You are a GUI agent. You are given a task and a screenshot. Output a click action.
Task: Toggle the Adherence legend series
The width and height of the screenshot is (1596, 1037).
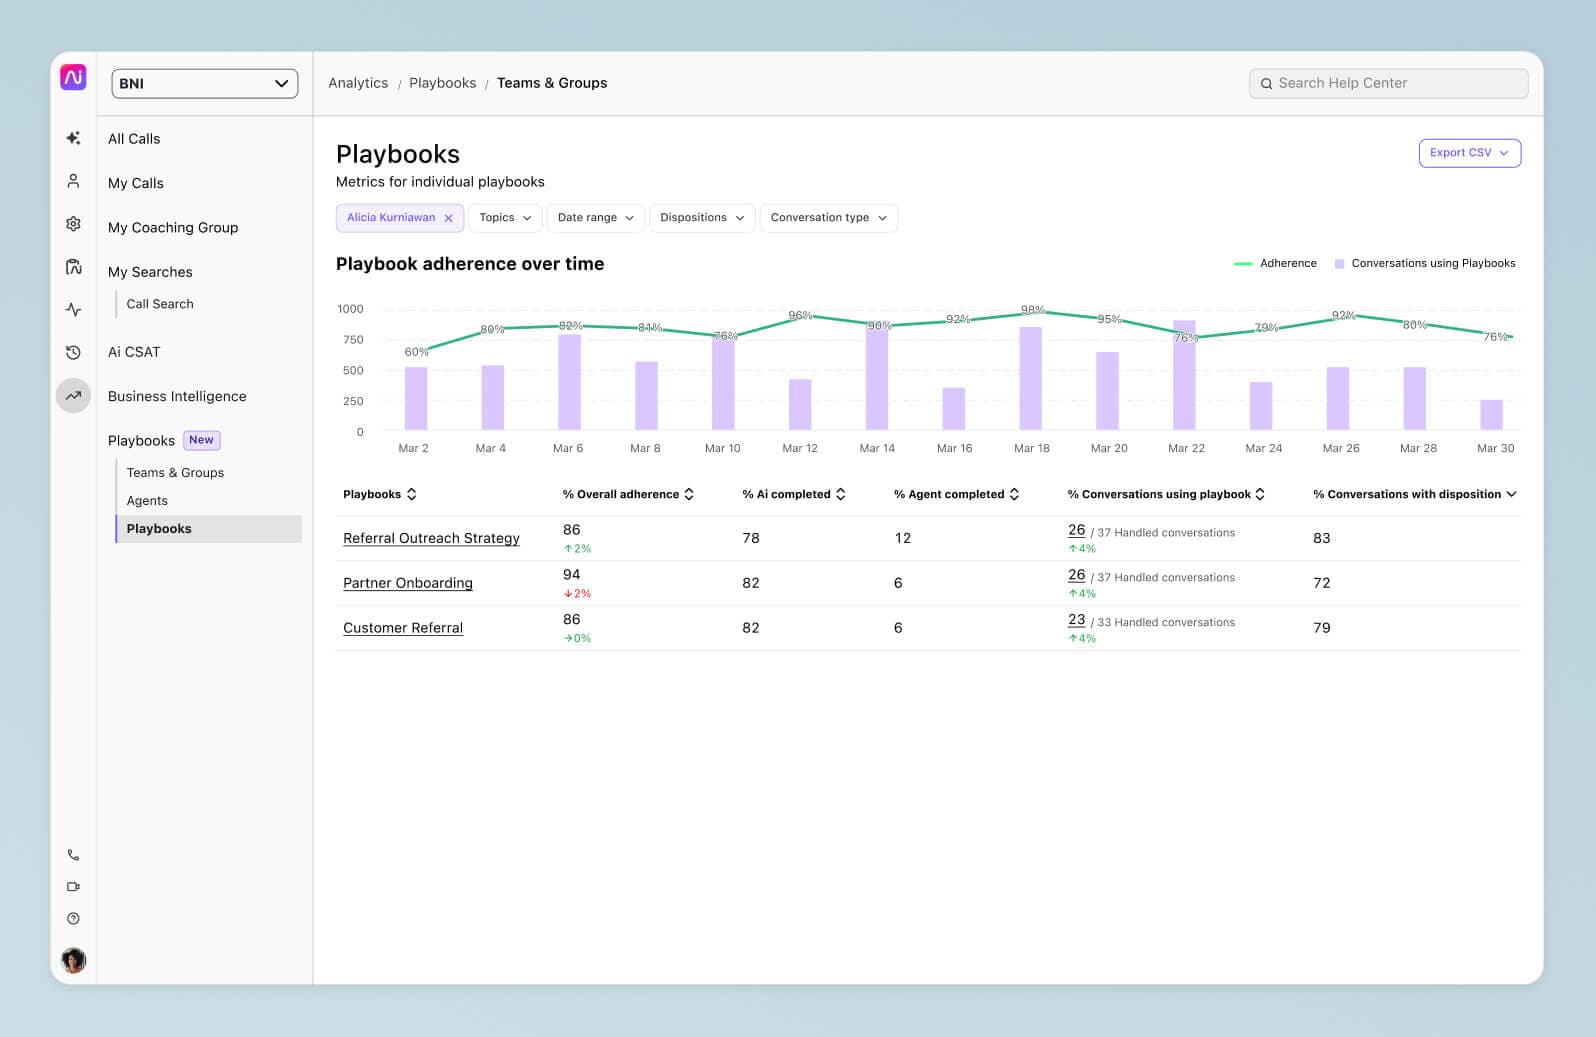[1275, 264]
